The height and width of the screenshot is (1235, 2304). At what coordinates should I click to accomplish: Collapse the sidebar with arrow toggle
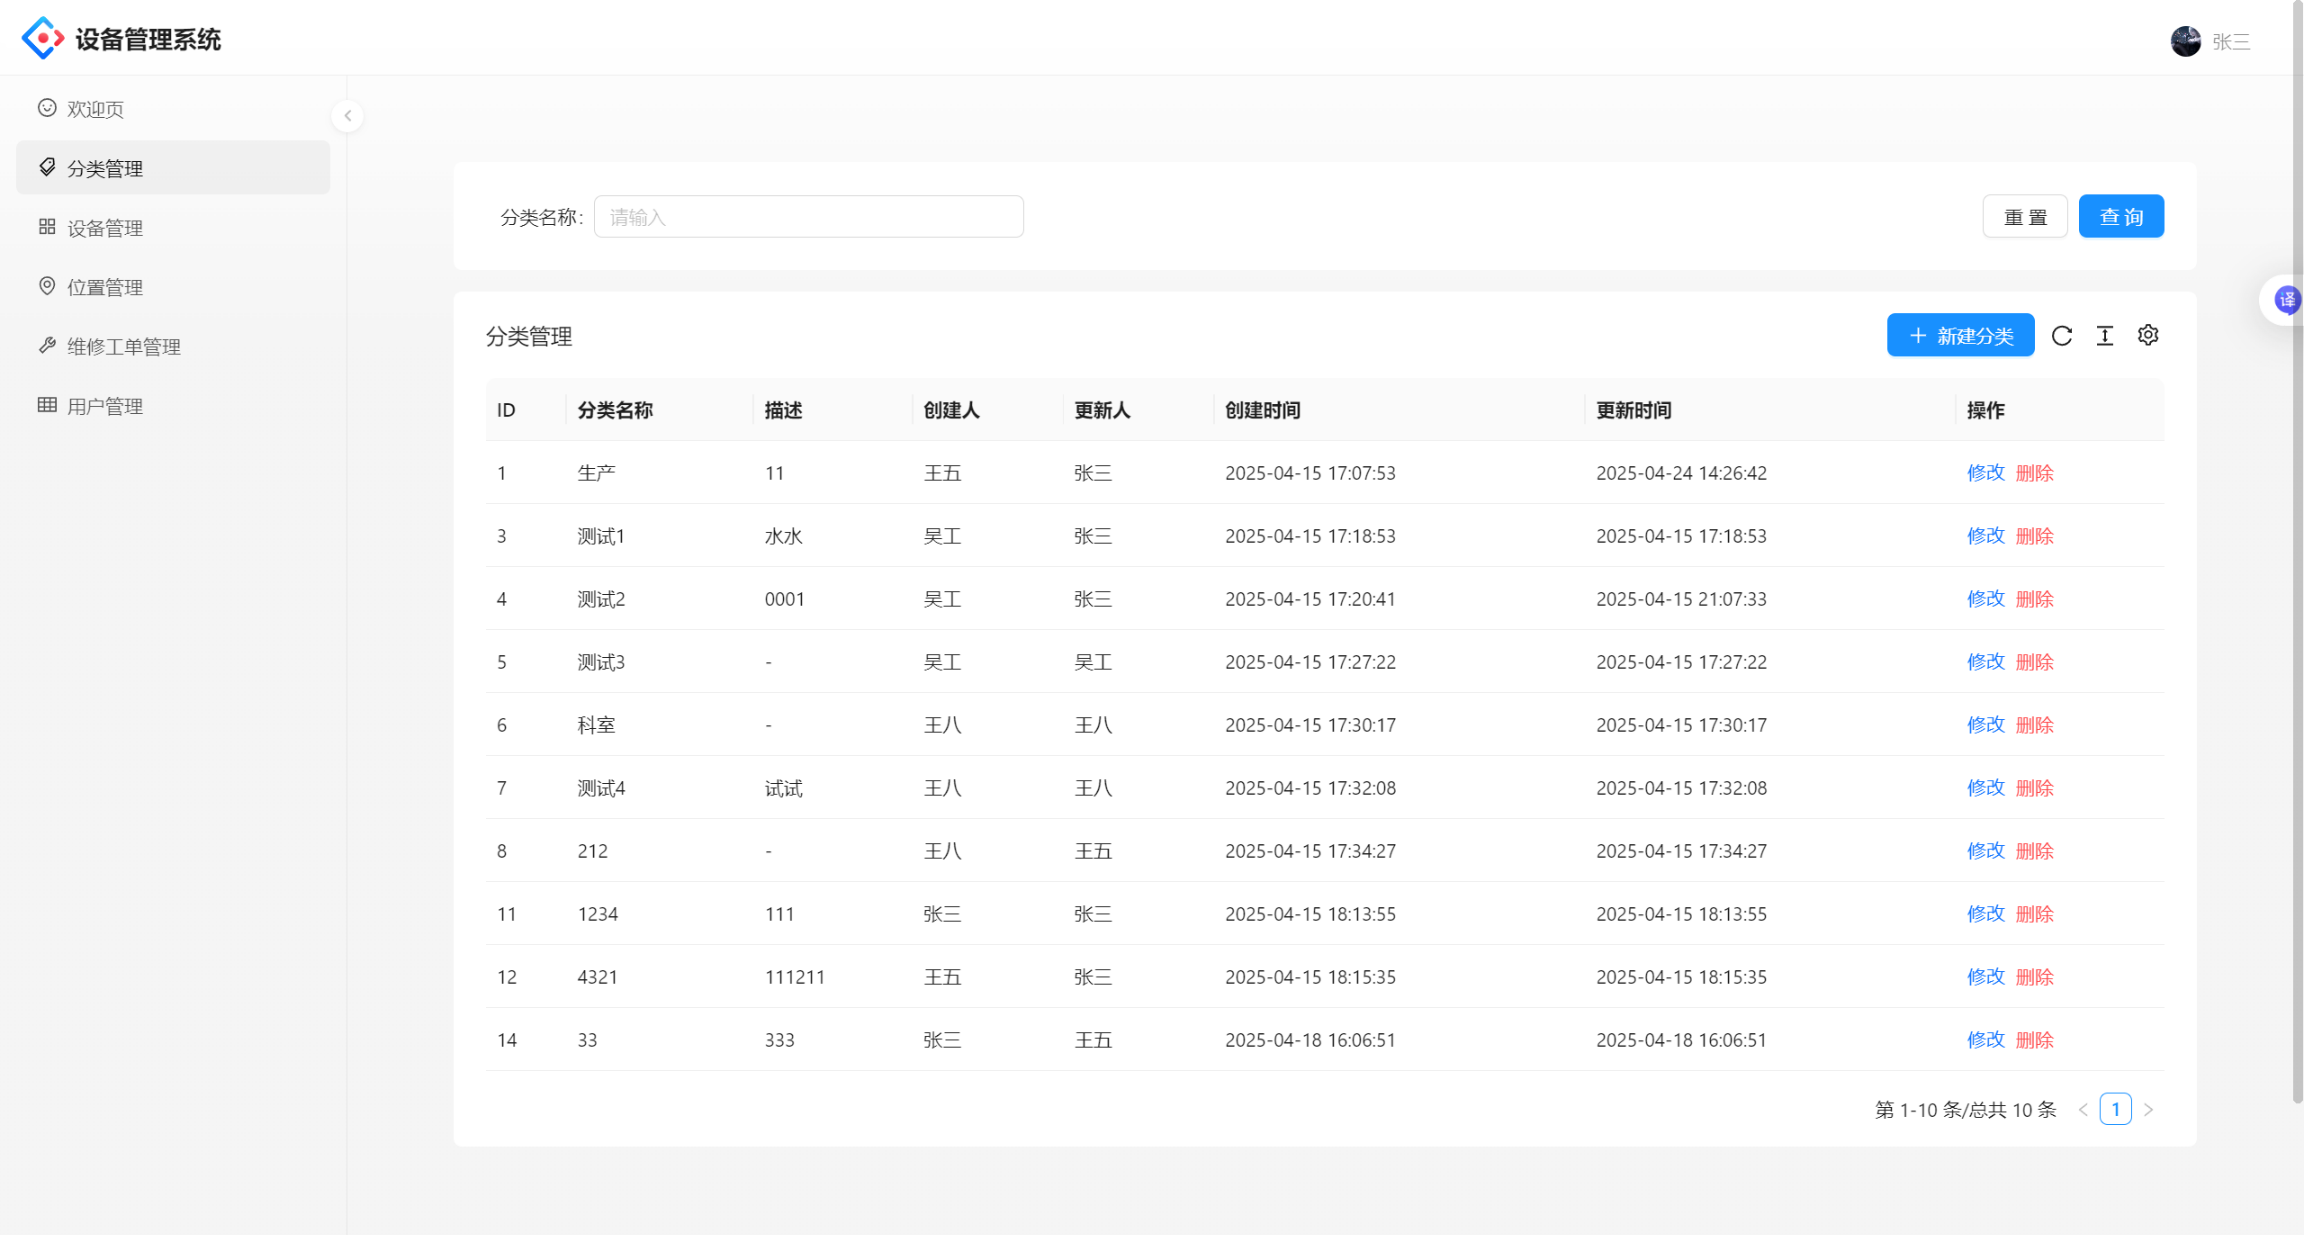pos(347,116)
